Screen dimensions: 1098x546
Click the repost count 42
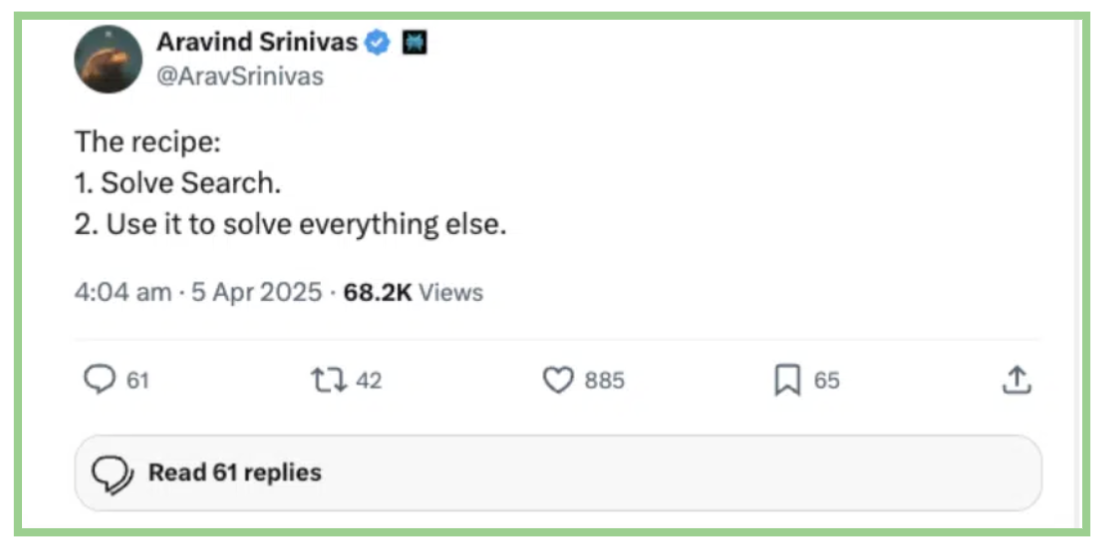pyautogui.click(x=368, y=381)
